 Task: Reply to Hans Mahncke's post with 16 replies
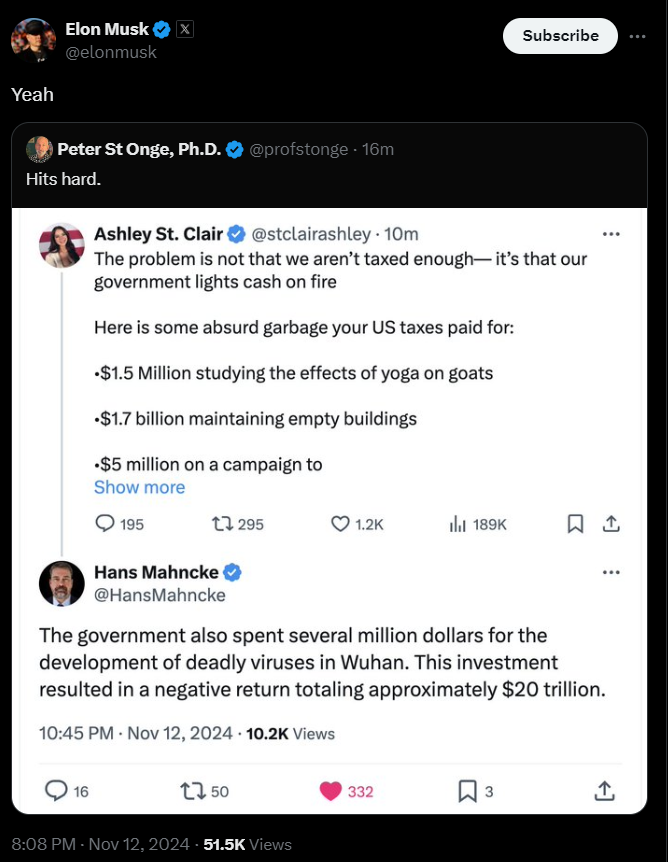[56, 791]
